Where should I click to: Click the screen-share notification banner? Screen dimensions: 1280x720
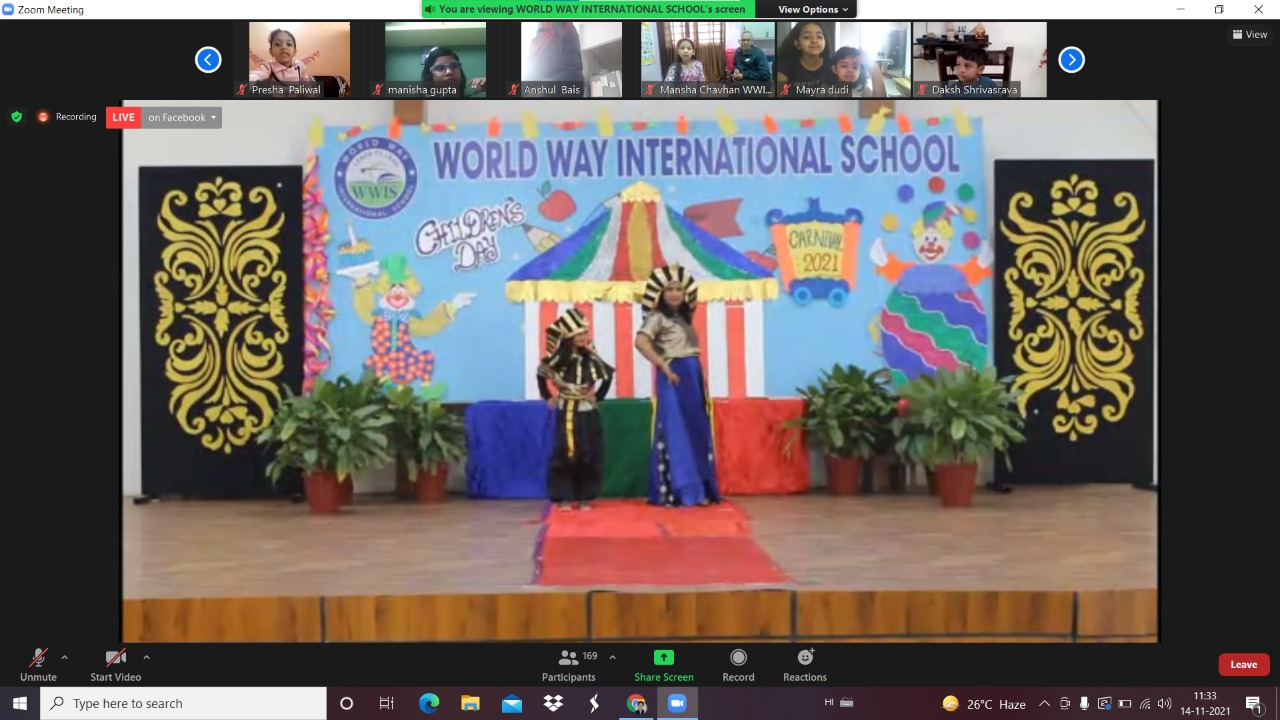pyautogui.click(x=588, y=9)
